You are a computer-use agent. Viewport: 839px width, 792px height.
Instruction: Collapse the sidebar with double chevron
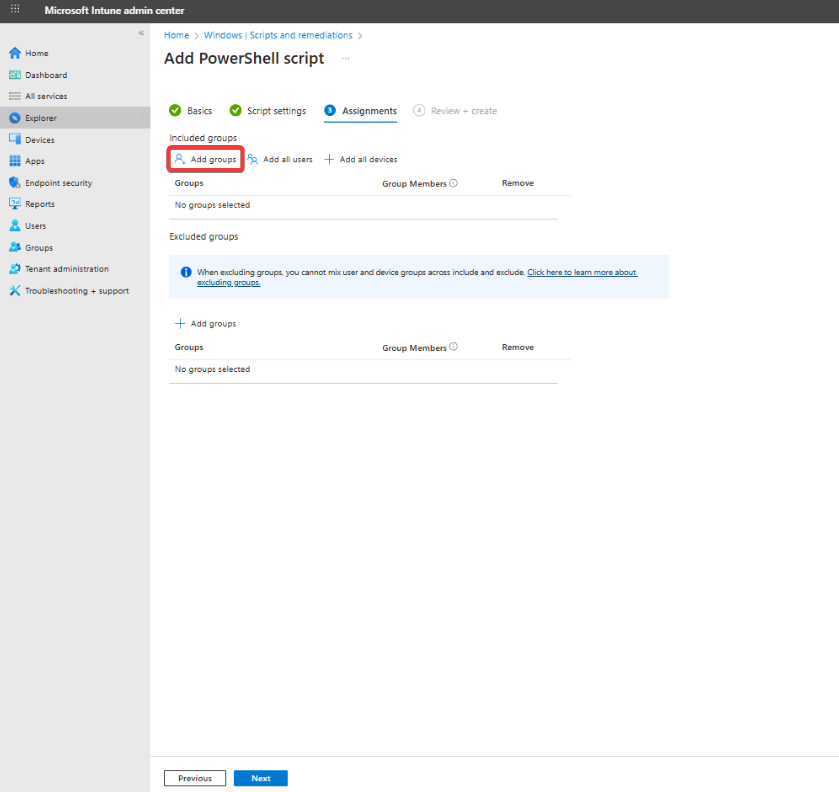coord(141,33)
